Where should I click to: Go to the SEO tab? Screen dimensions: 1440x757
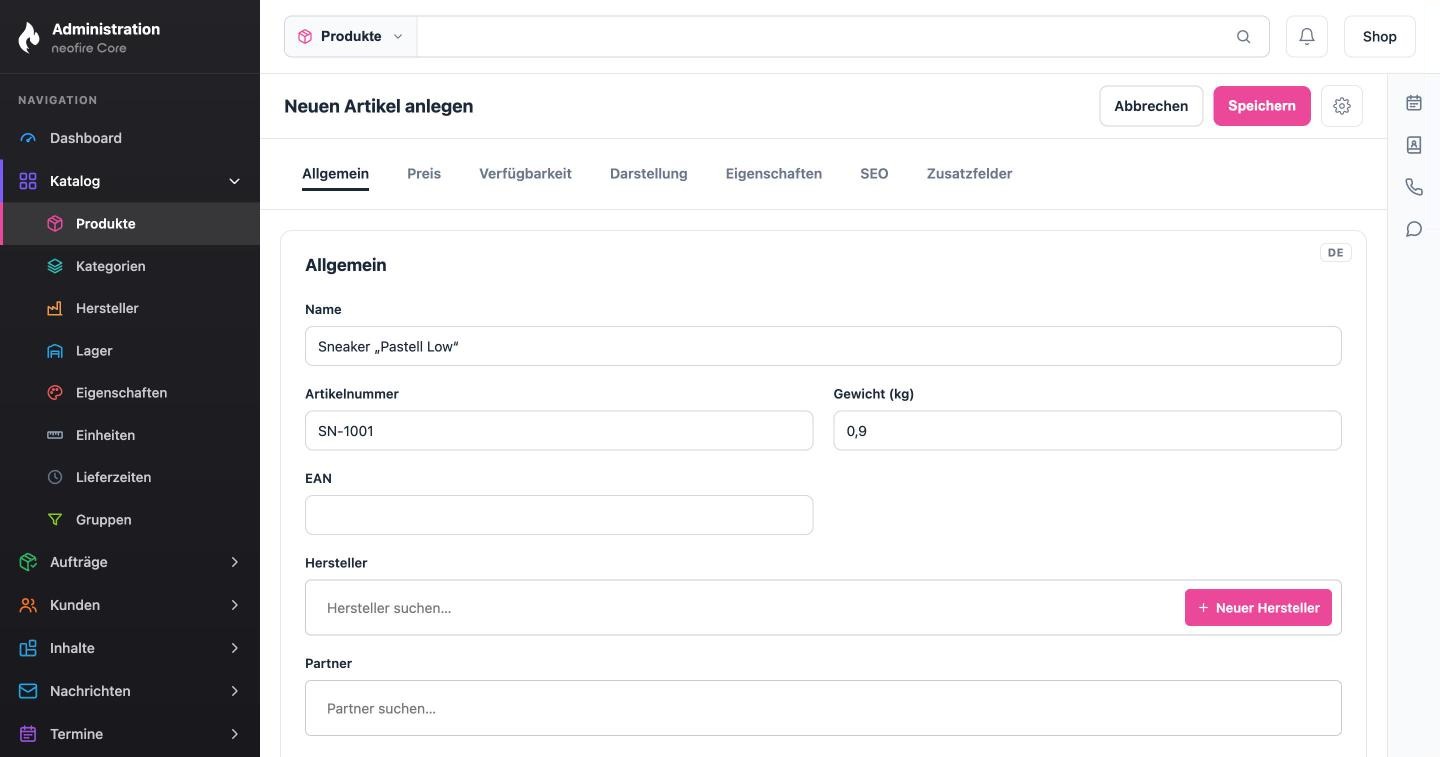tap(874, 173)
